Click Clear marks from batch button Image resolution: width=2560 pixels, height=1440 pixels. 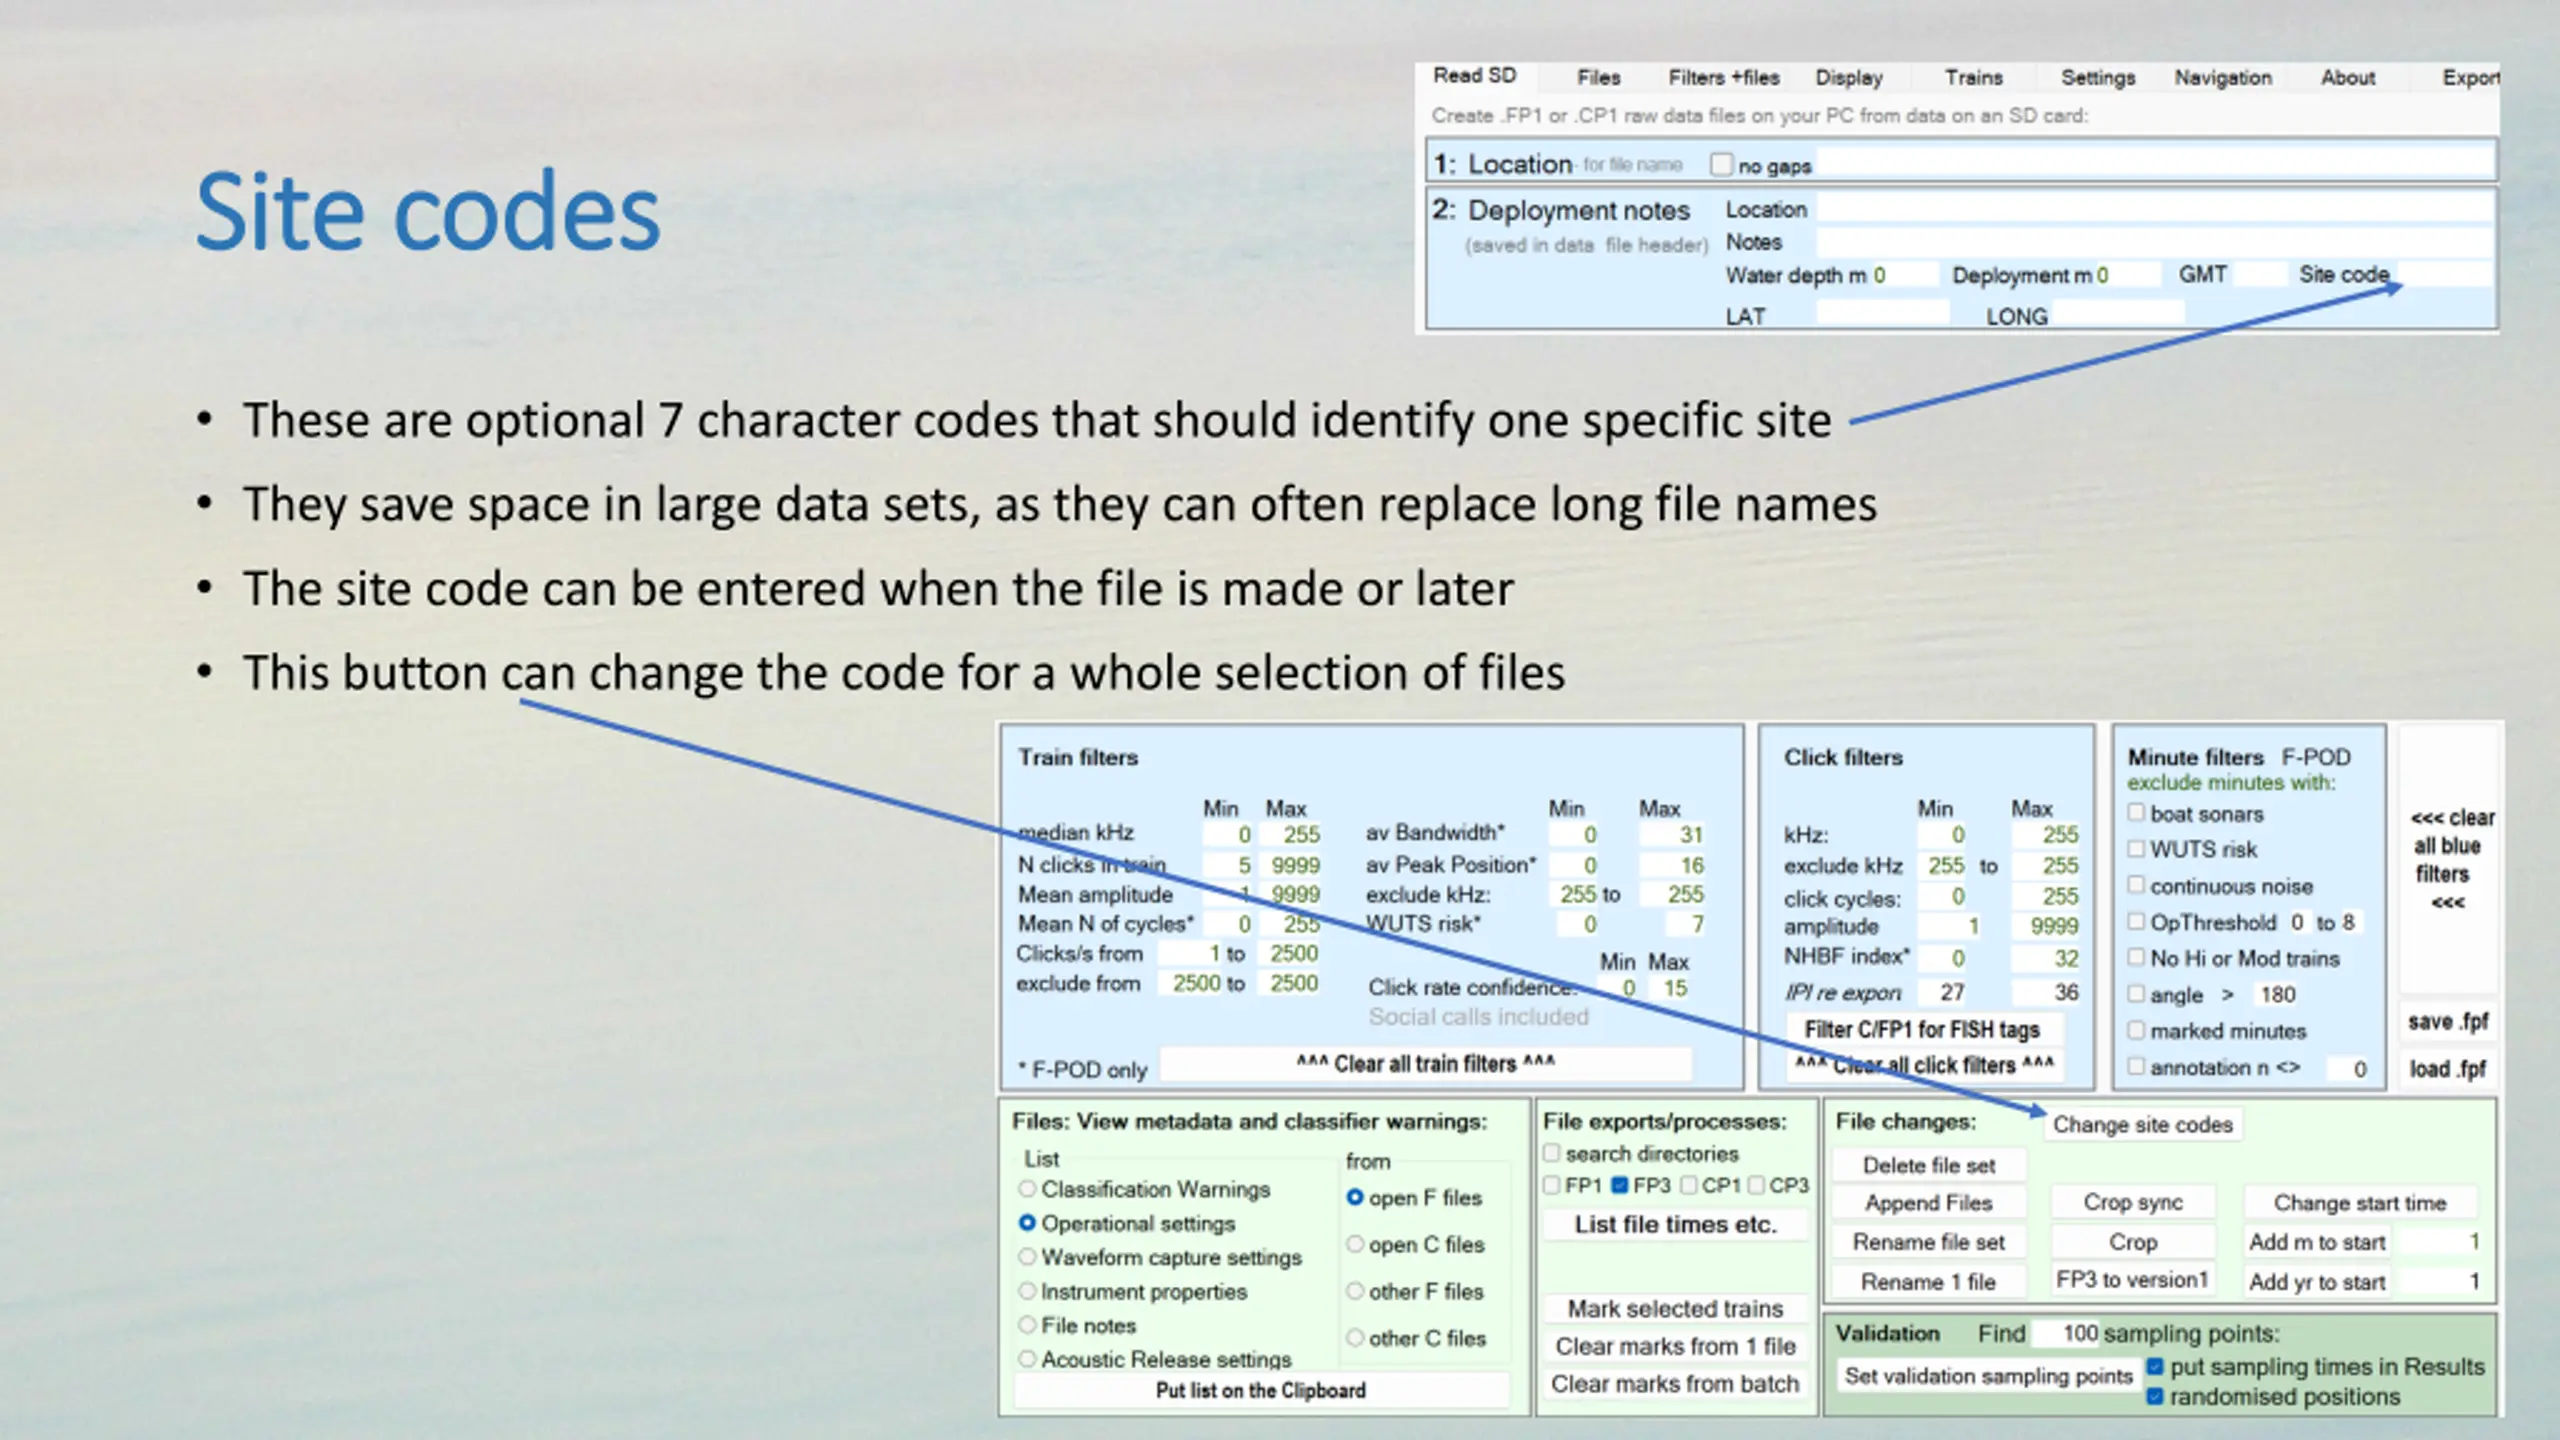[x=1676, y=1384]
